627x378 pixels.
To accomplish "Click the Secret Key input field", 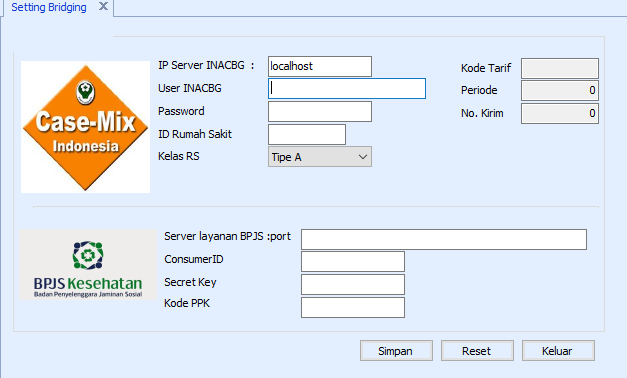I will pyautogui.click(x=353, y=284).
